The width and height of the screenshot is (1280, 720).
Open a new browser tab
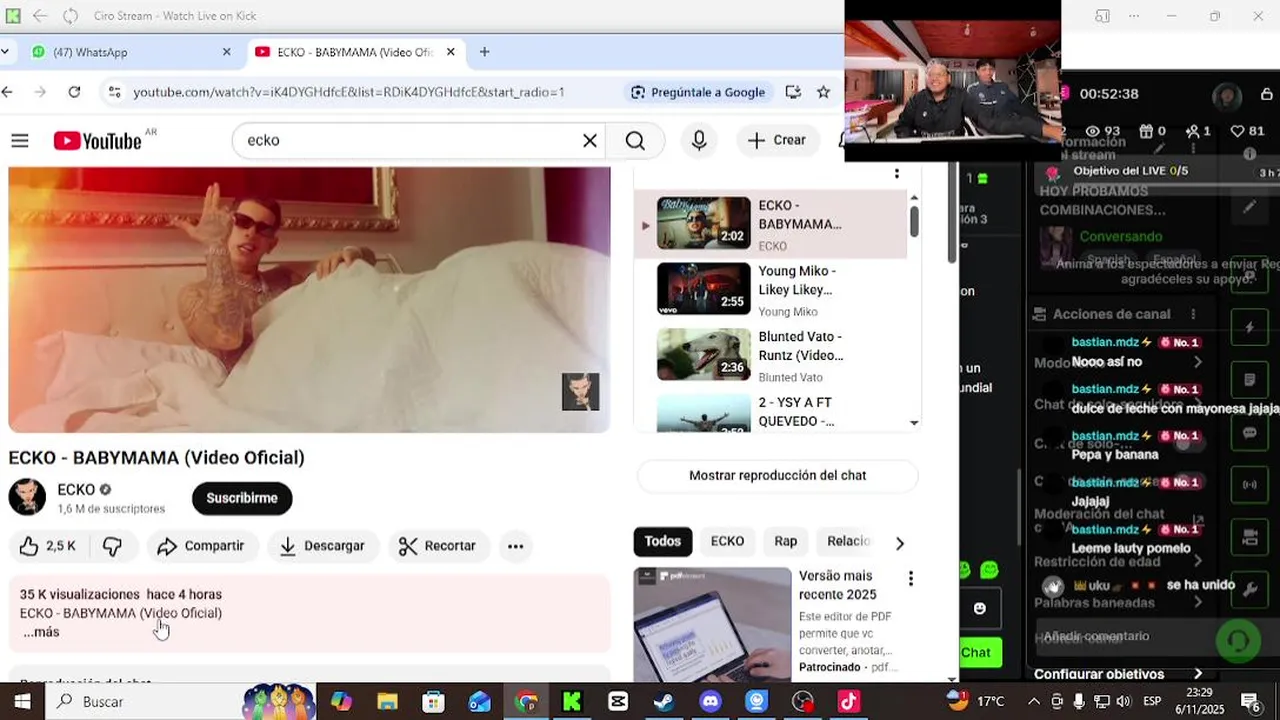[x=484, y=52]
